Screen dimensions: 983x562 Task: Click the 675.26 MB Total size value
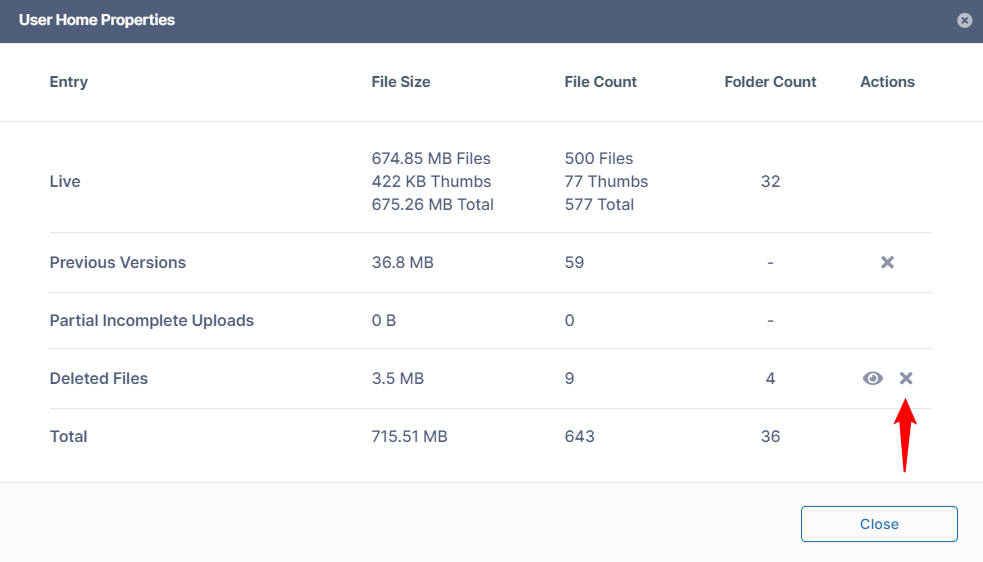click(x=432, y=205)
